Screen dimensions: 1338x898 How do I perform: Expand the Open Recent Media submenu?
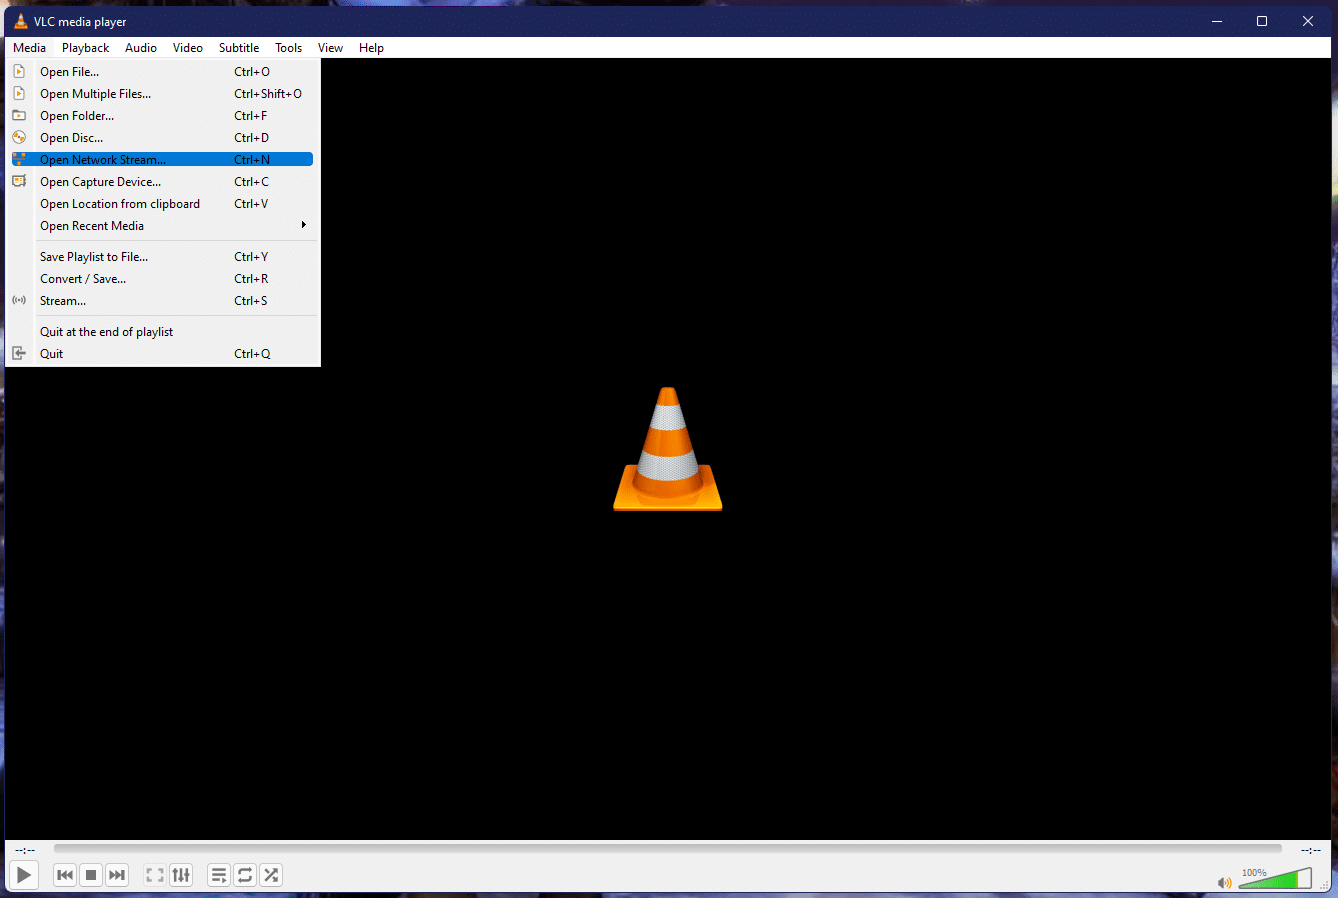(x=92, y=225)
